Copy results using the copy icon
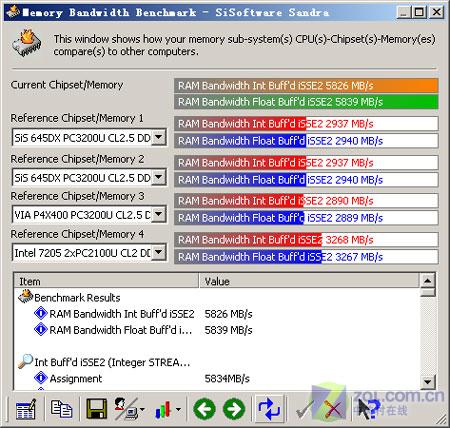The image size is (450, 428). [x=61, y=409]
